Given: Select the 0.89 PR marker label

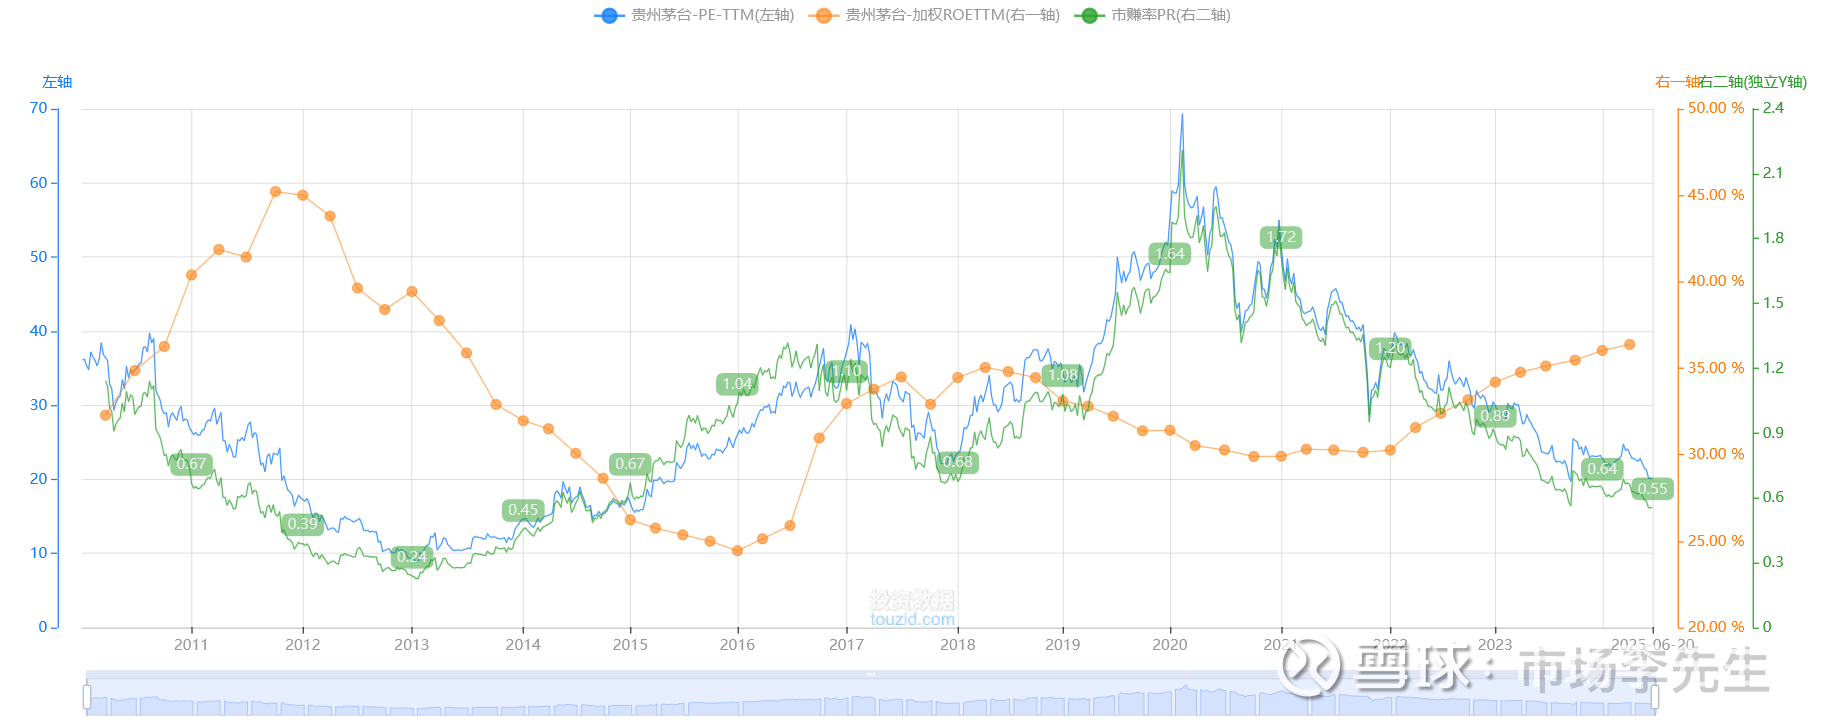Looking at the screenshot, I should 1495,415.
